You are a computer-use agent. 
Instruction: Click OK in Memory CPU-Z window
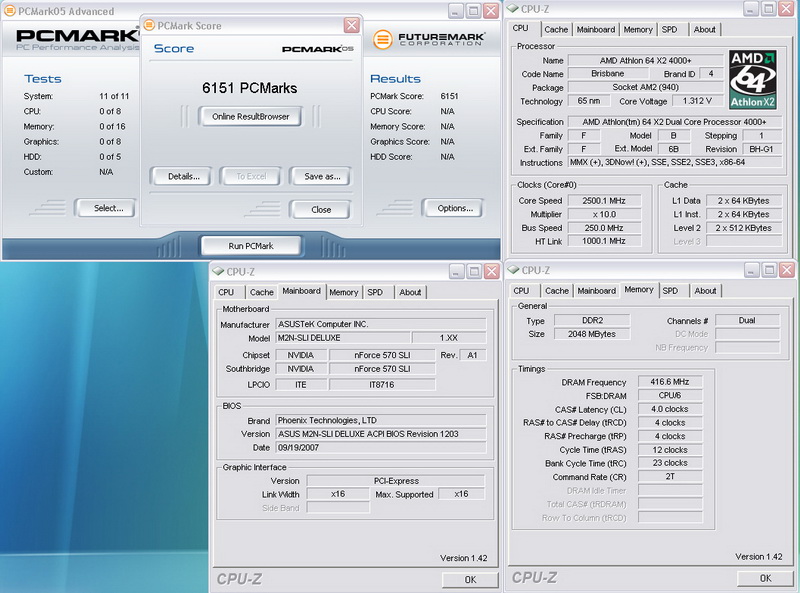click(765, 578)
